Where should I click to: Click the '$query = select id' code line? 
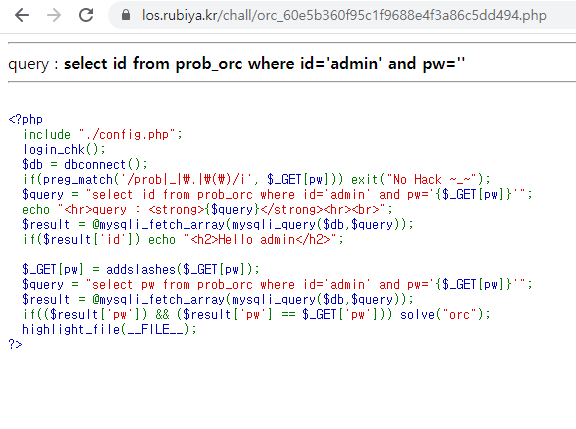coord(277,194)
